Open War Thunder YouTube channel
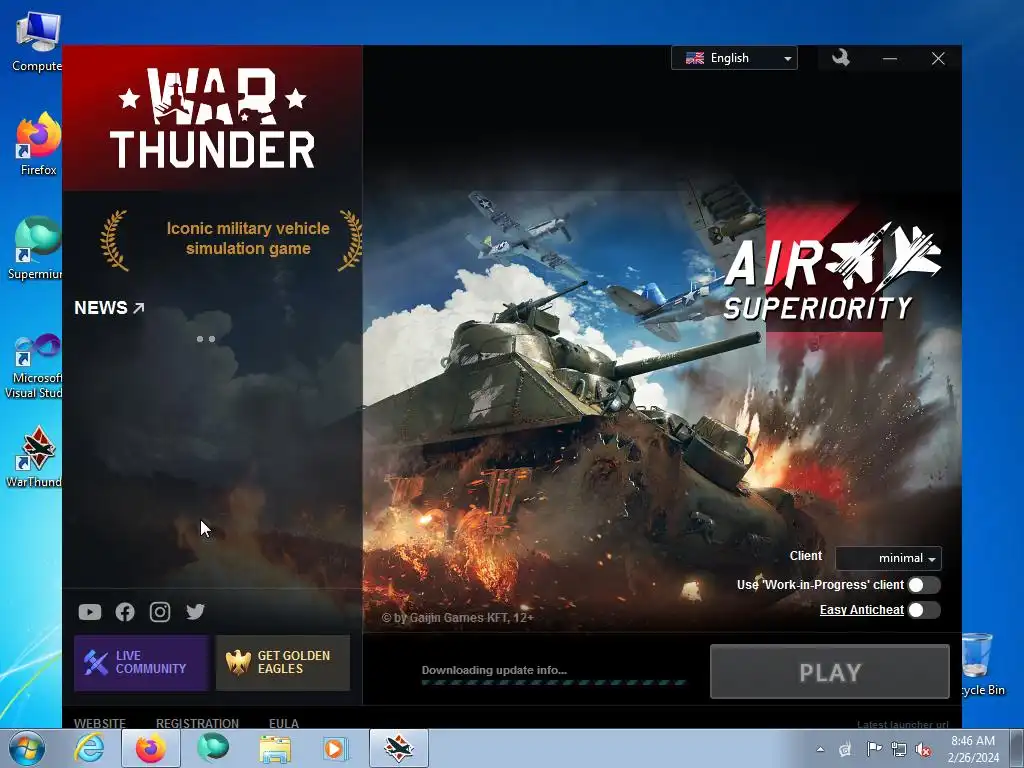The width and height of the screenshot is (1024, 768). point(90,612)
